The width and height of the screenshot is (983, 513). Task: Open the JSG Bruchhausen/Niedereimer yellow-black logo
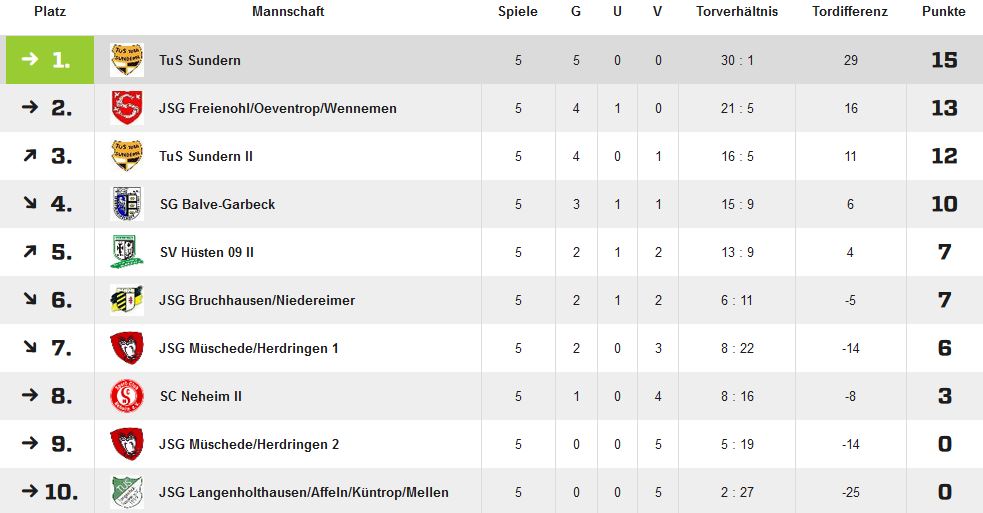[127, 300]
